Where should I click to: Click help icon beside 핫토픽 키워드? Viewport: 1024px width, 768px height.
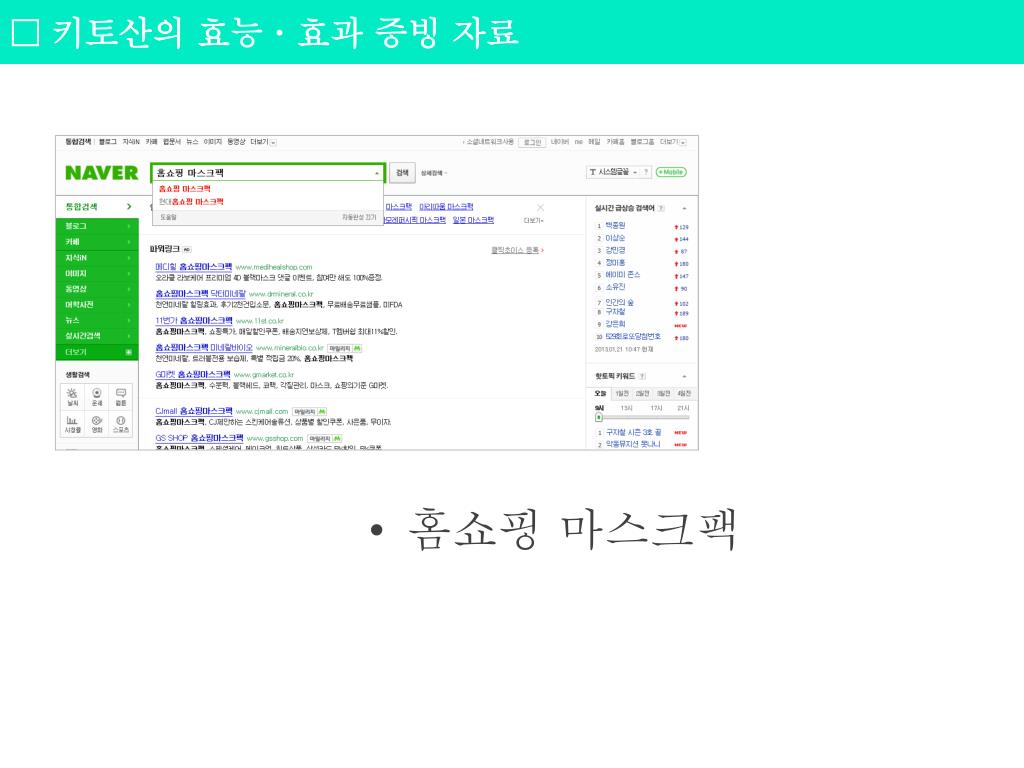click(642, 376)
